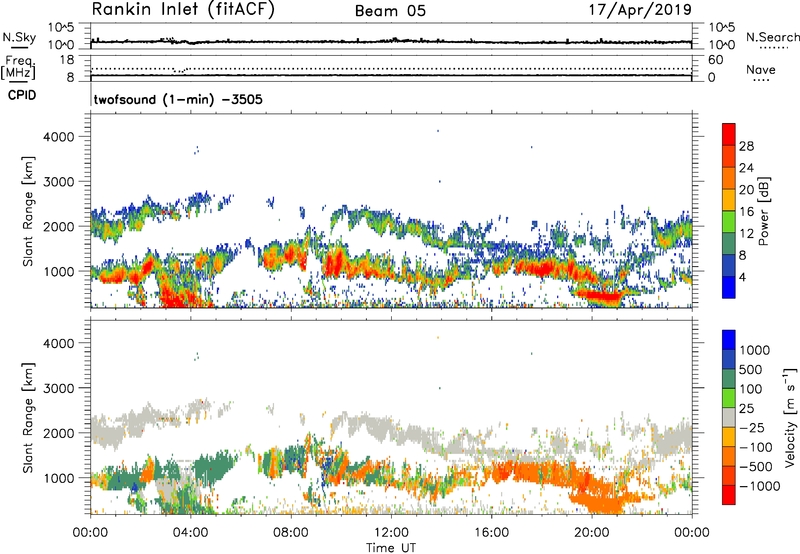This screenshot has height=554, width=800.
Task: Click the '20:00' time axis label
Action: point(592,533)
